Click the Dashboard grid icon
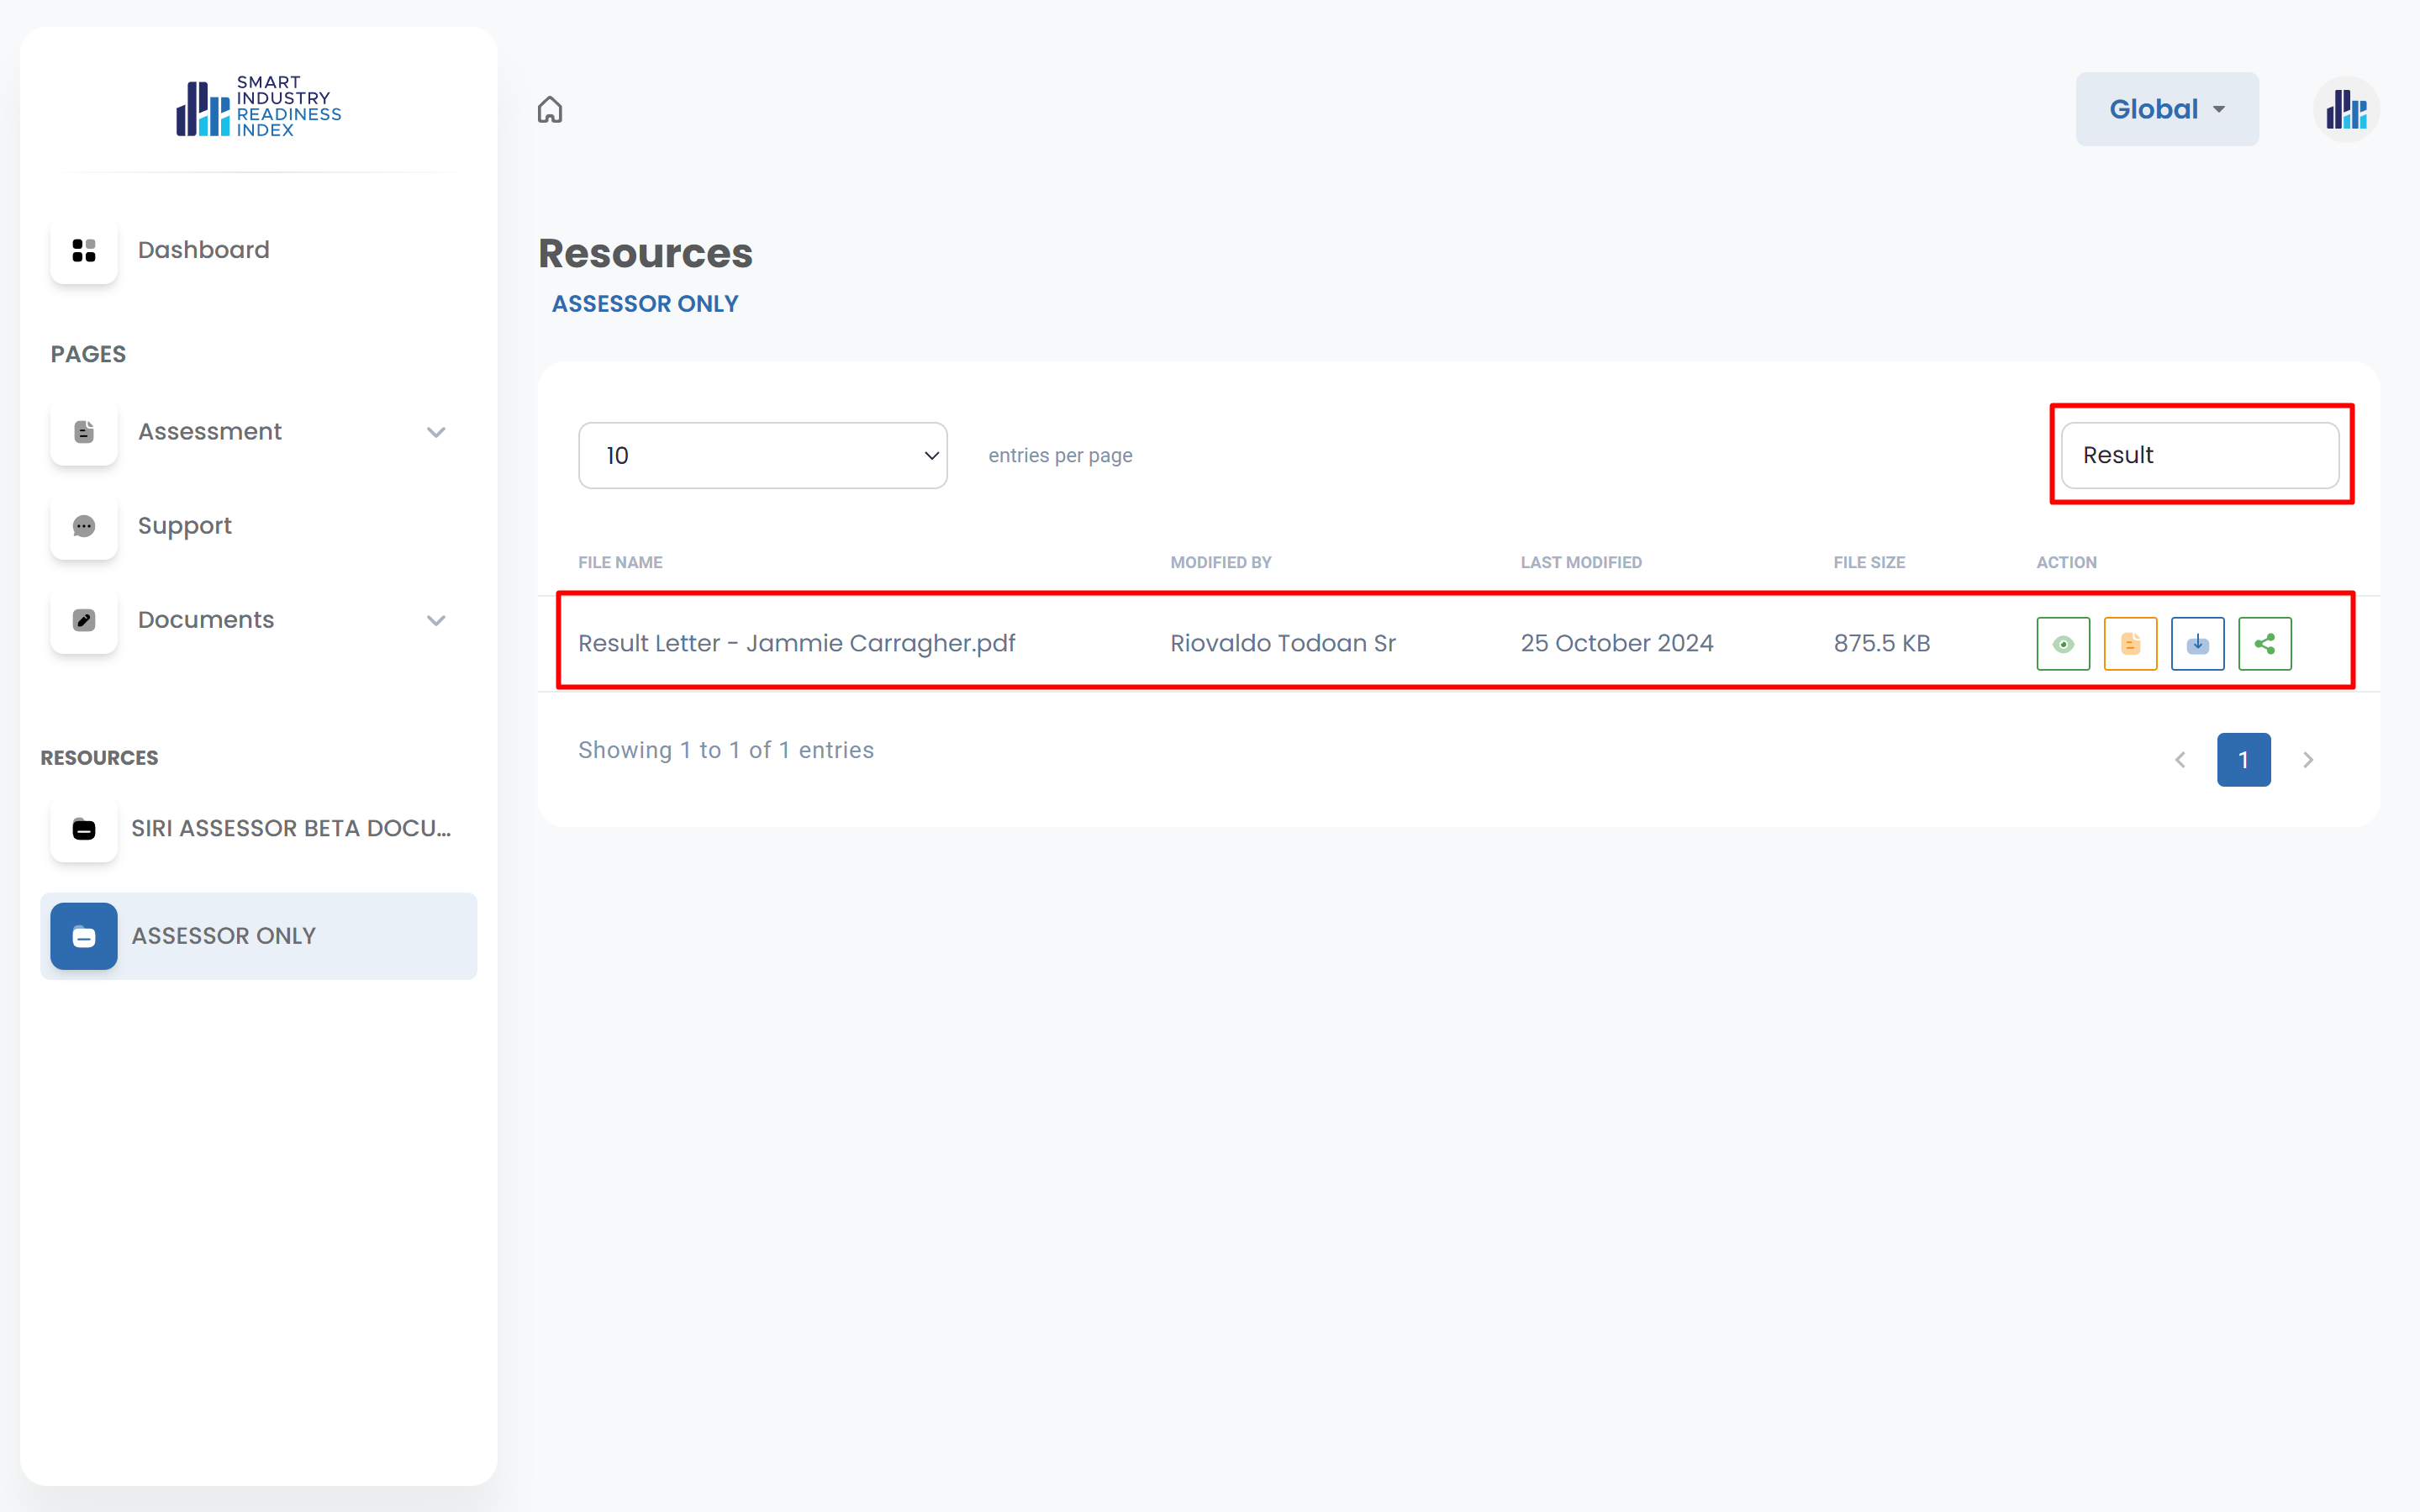The image size is (2420, 1512). pyautogui.click(x=84, y=250)
